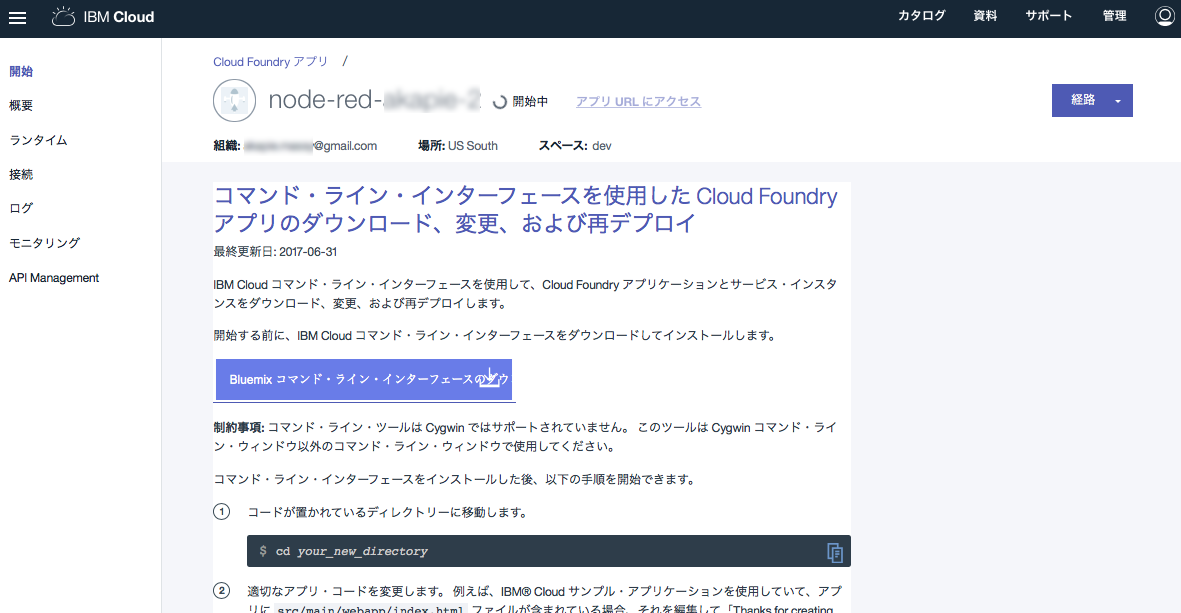This screenshot has height=613, width=1181.
Task: Click the IBM Cloud title text
Action: [119, 17]
